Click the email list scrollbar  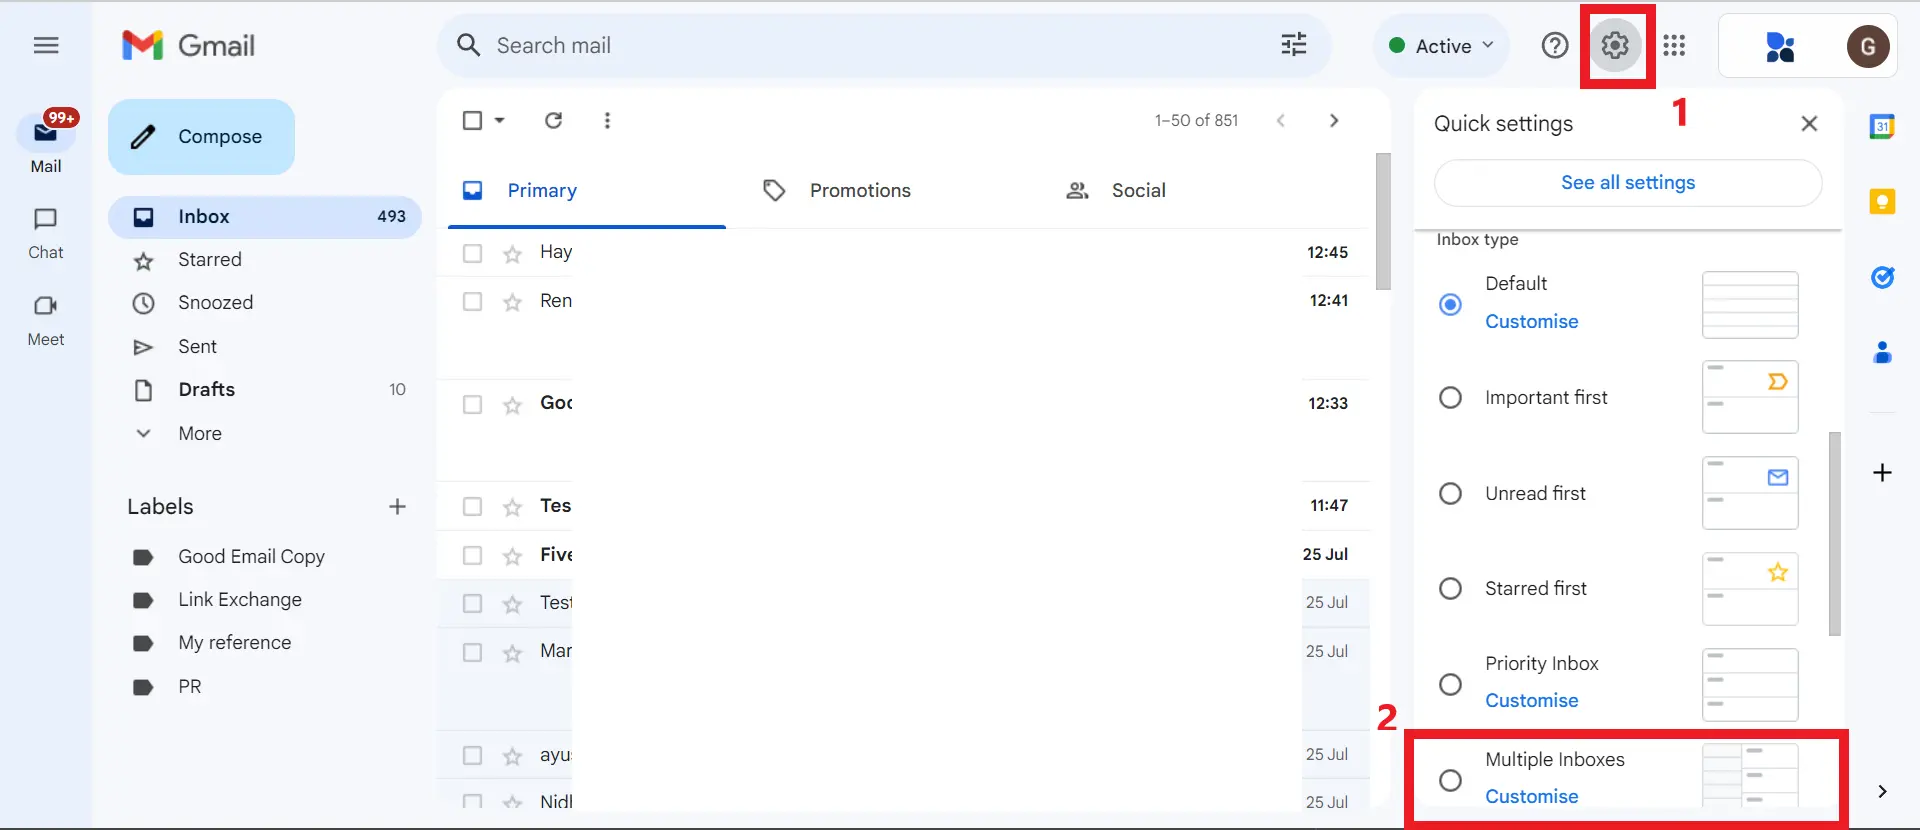[x=1383, y=221]
